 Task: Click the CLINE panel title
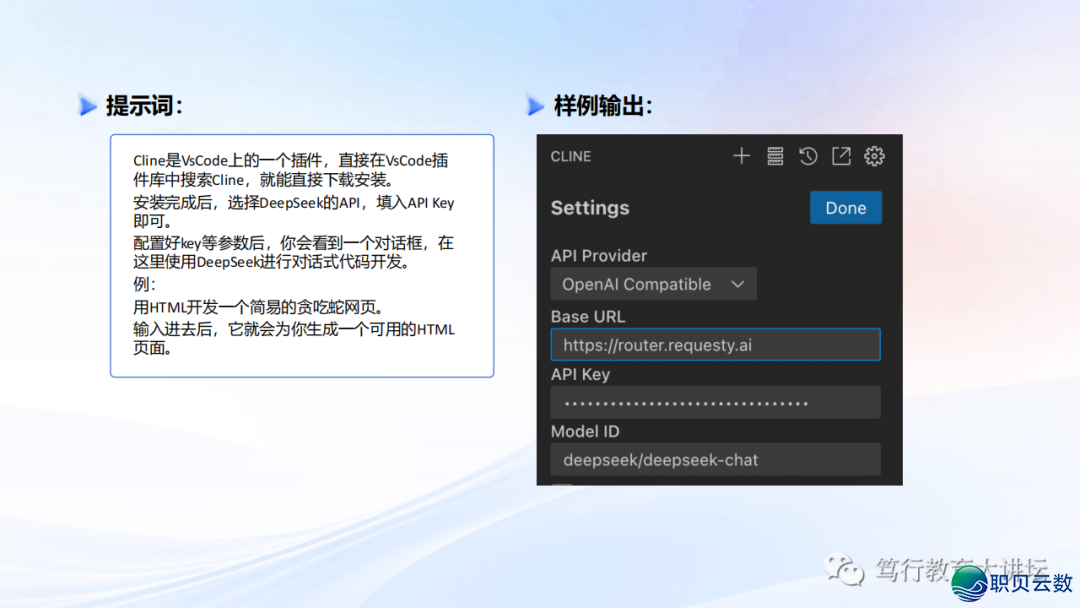[571, 157]
